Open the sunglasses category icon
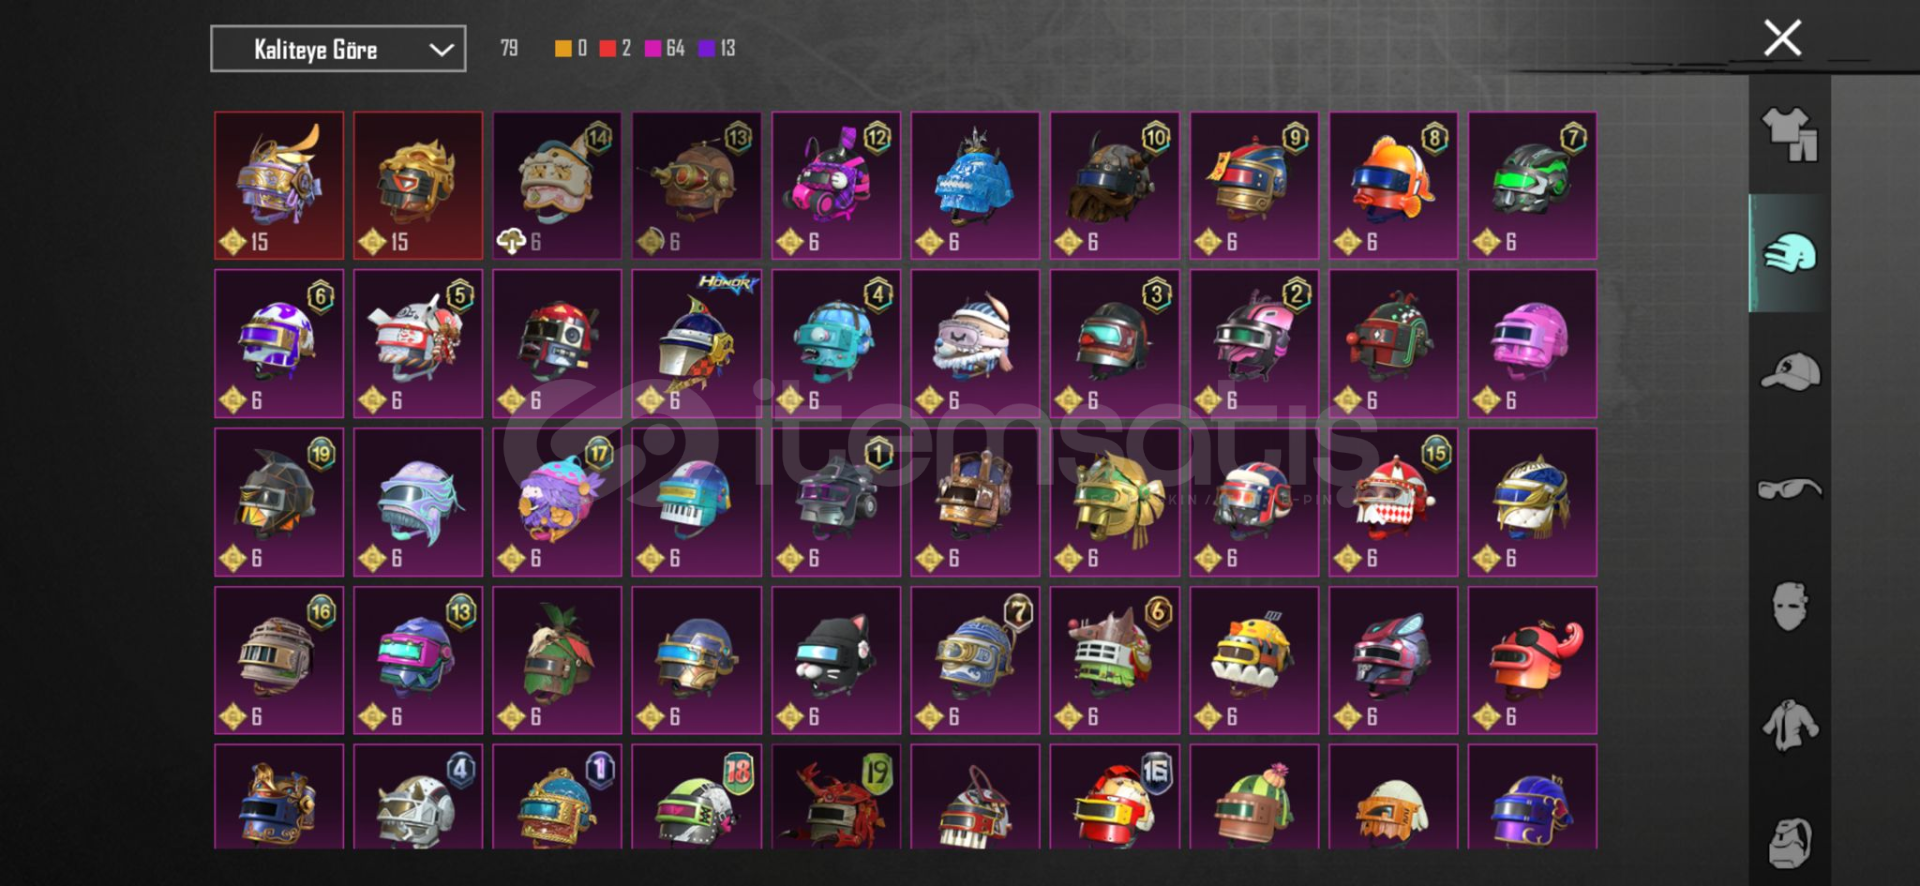 (x=1790, y=489)
